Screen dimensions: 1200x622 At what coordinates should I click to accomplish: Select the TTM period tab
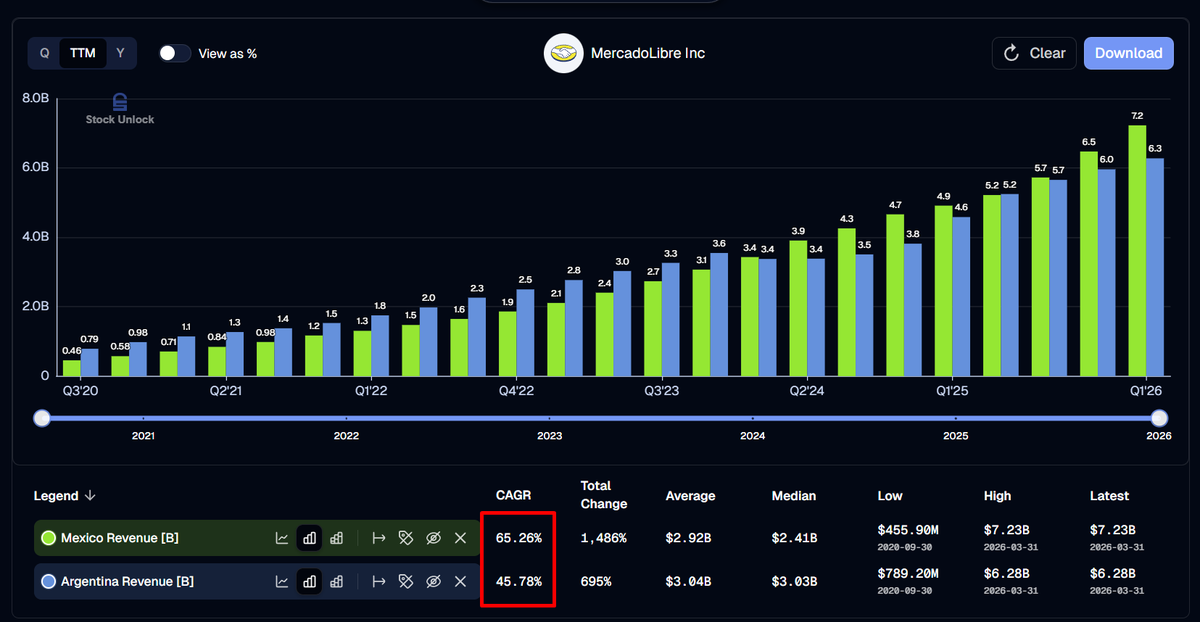(83, 53)
